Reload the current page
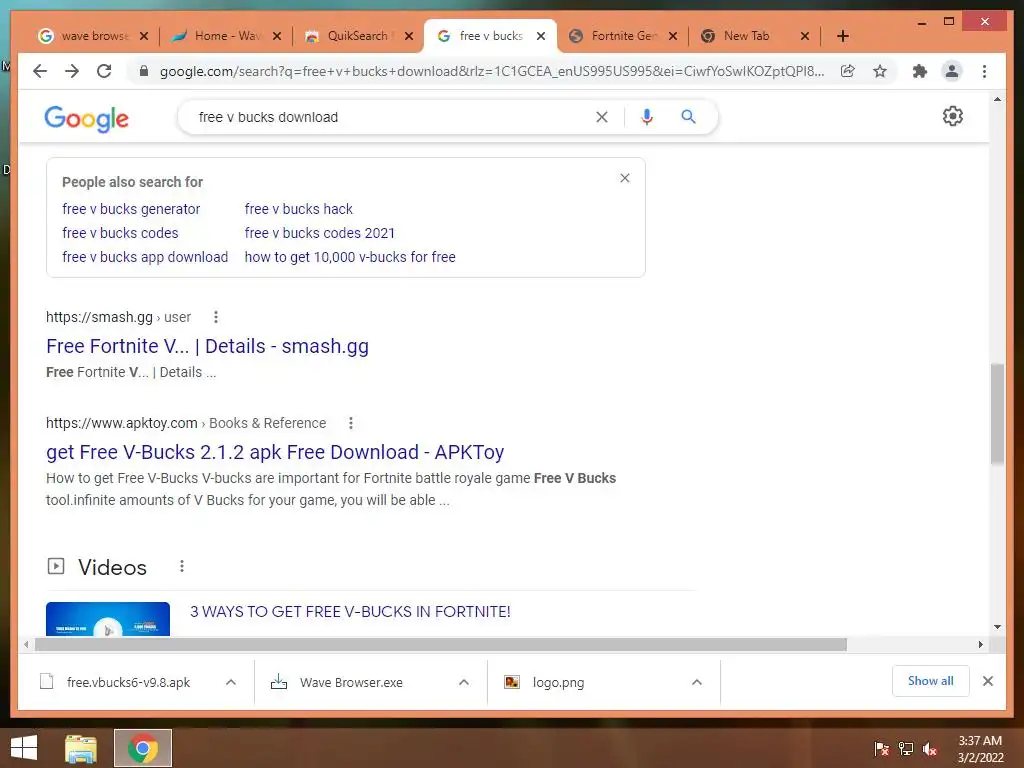 pyautogui.click(x=104, y=71)
